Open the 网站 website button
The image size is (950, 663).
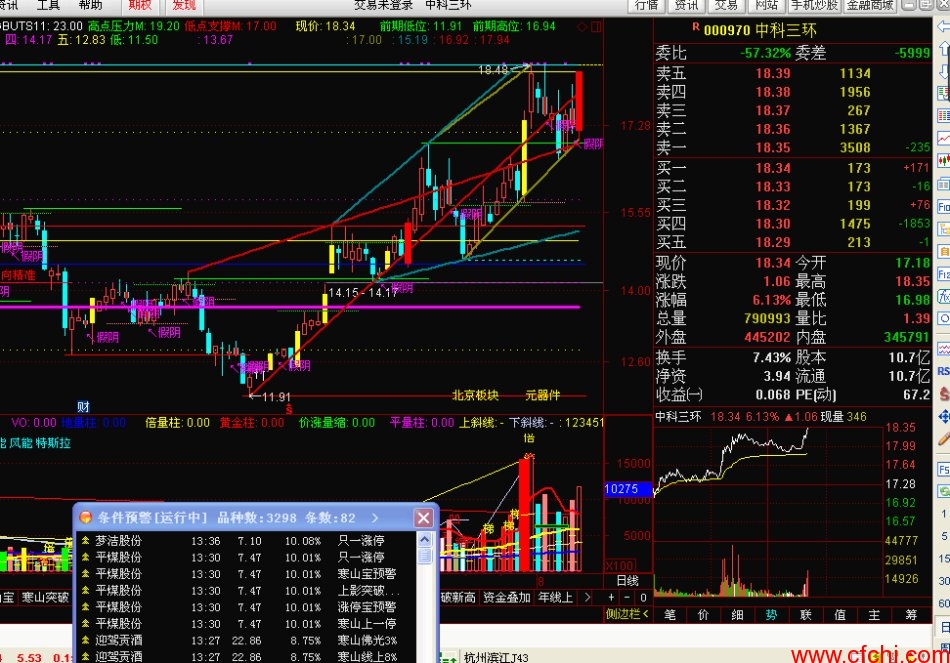point(766,5)
